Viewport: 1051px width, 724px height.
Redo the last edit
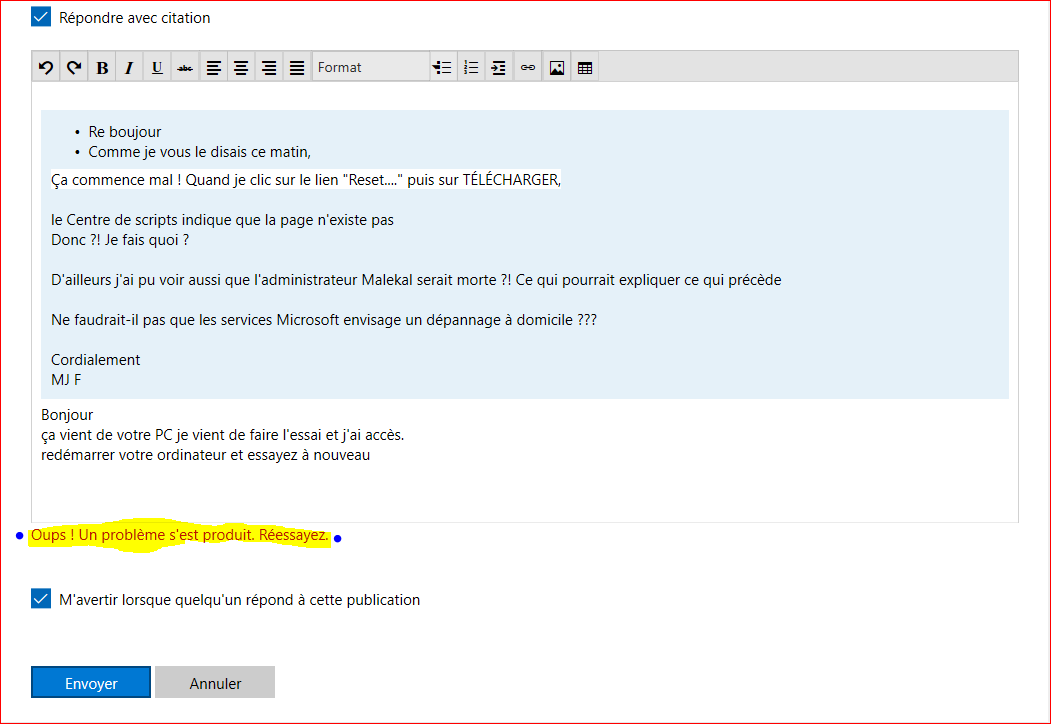point(74,67)
